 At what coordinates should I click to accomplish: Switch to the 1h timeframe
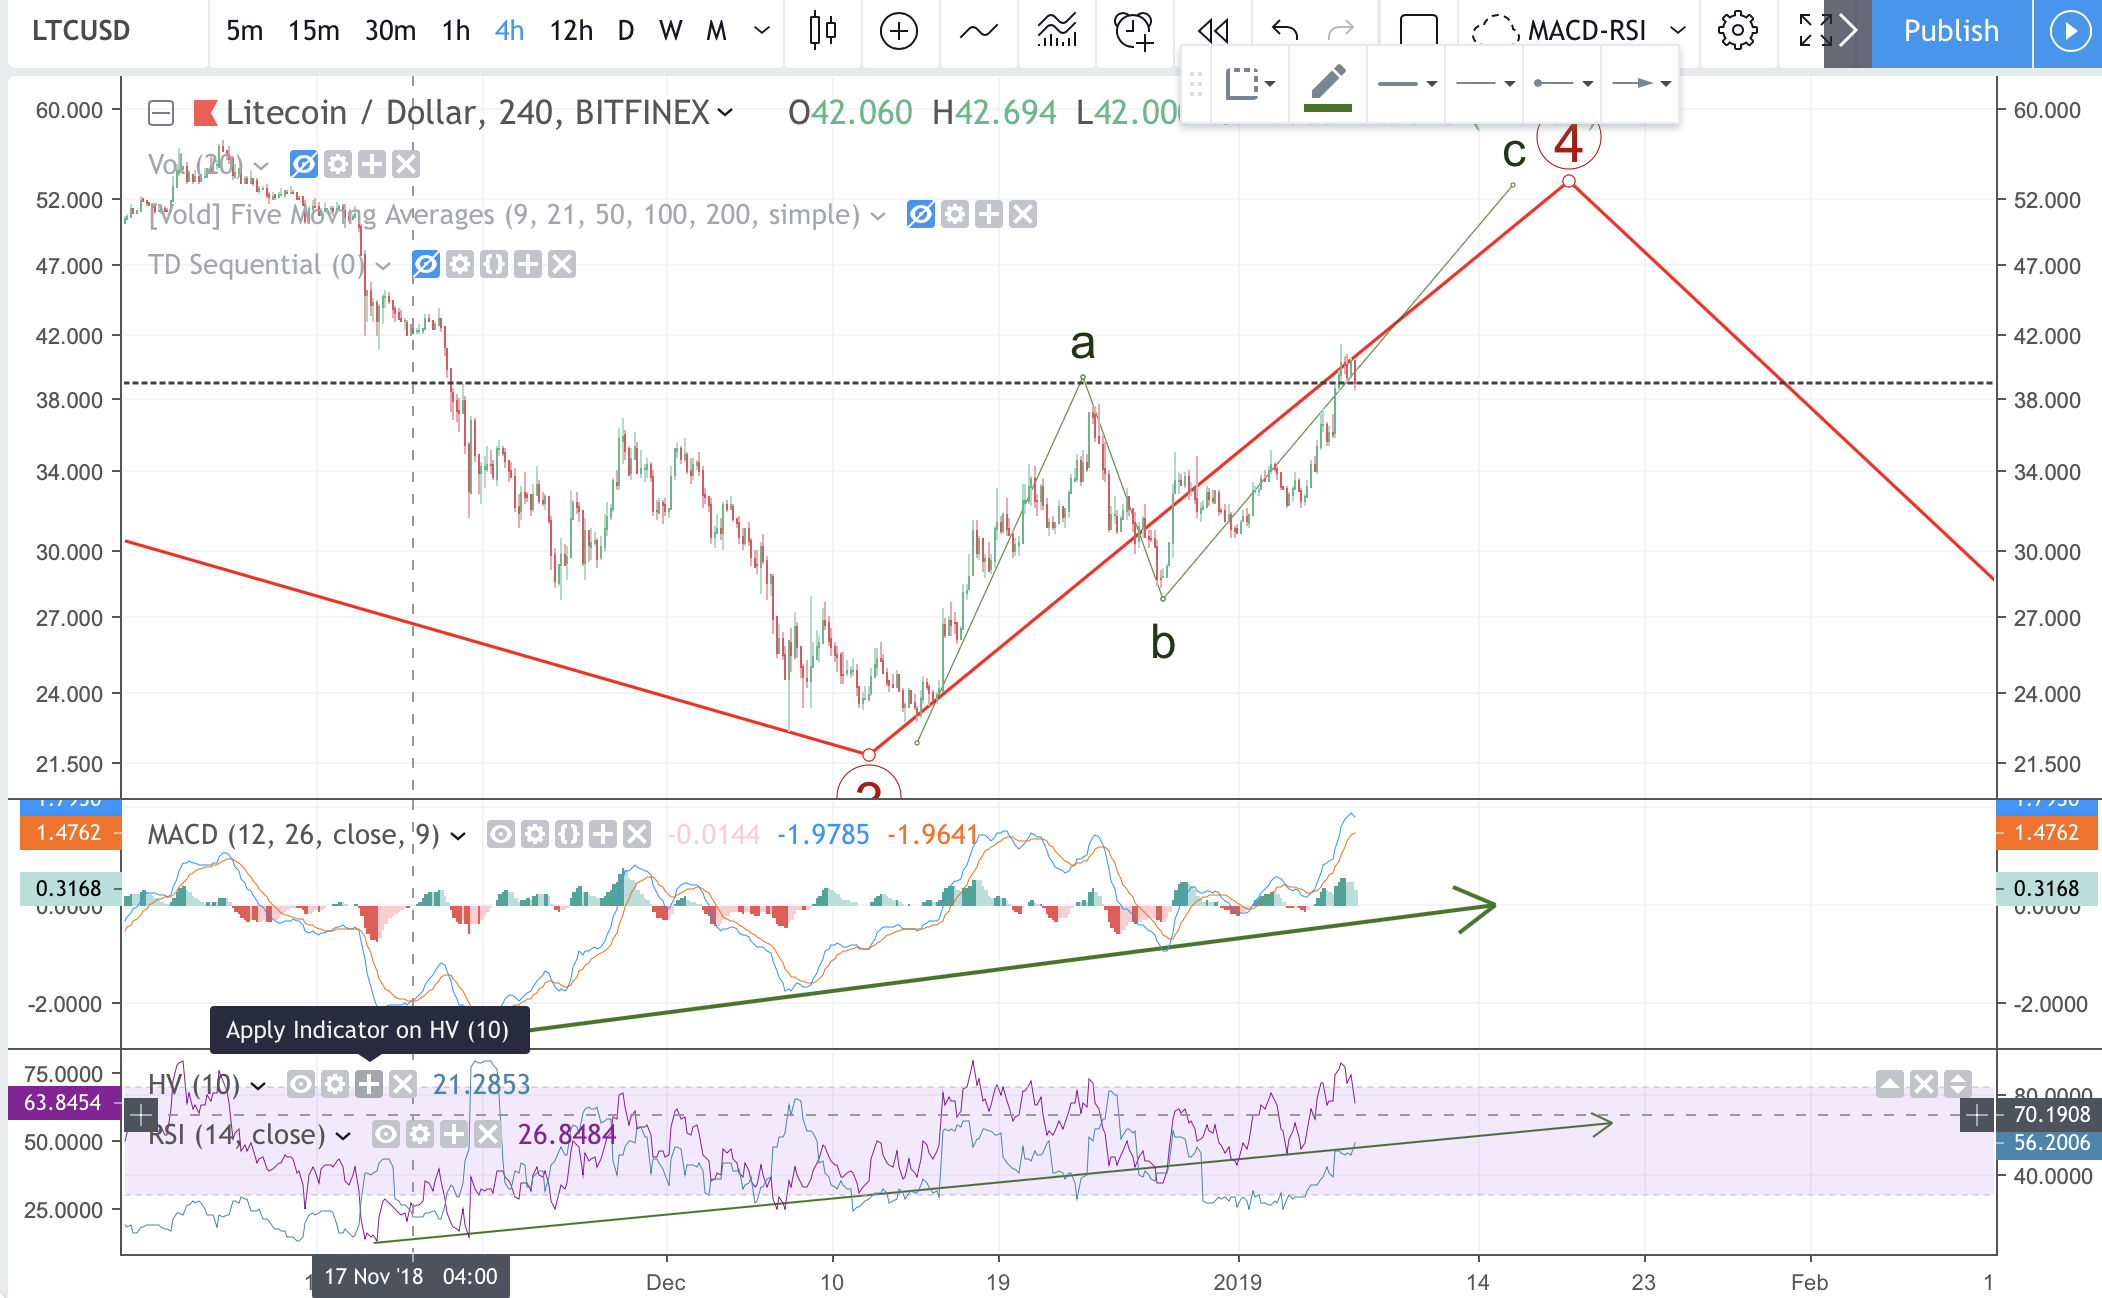coord(456,31)
